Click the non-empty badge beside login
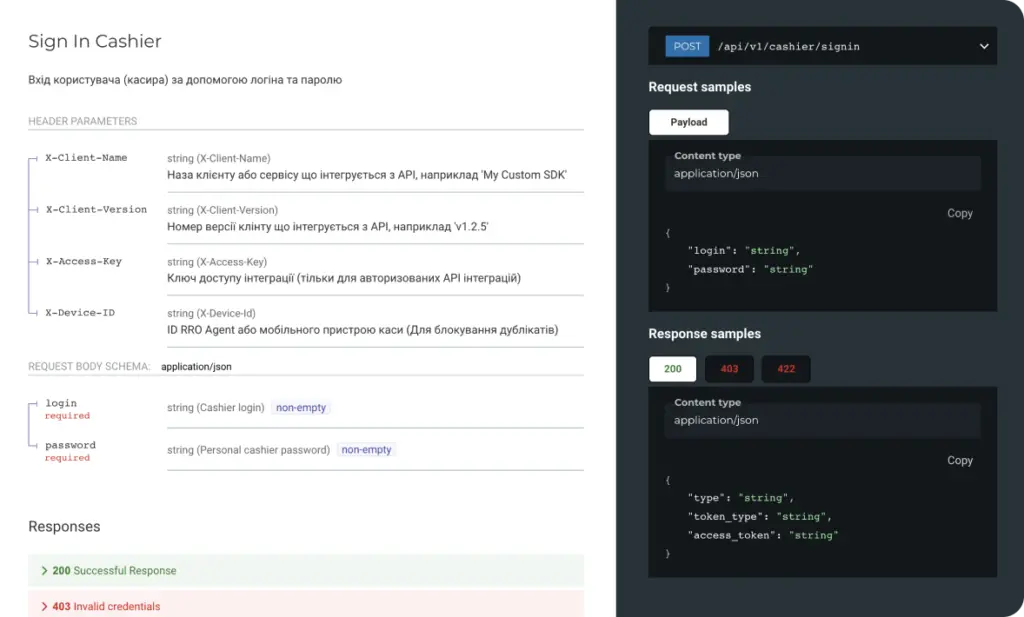This screenshot has width=1024, height=617. click(x=301, y=407)
